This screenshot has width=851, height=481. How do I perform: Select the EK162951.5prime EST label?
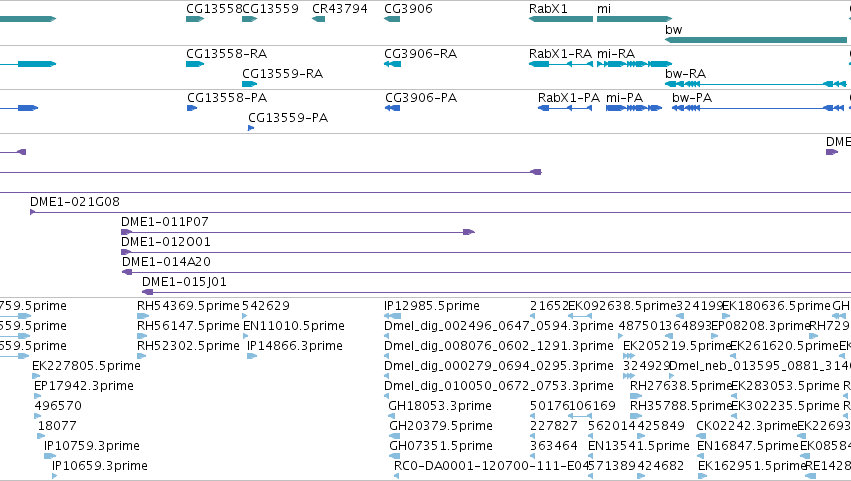point(752,467)
